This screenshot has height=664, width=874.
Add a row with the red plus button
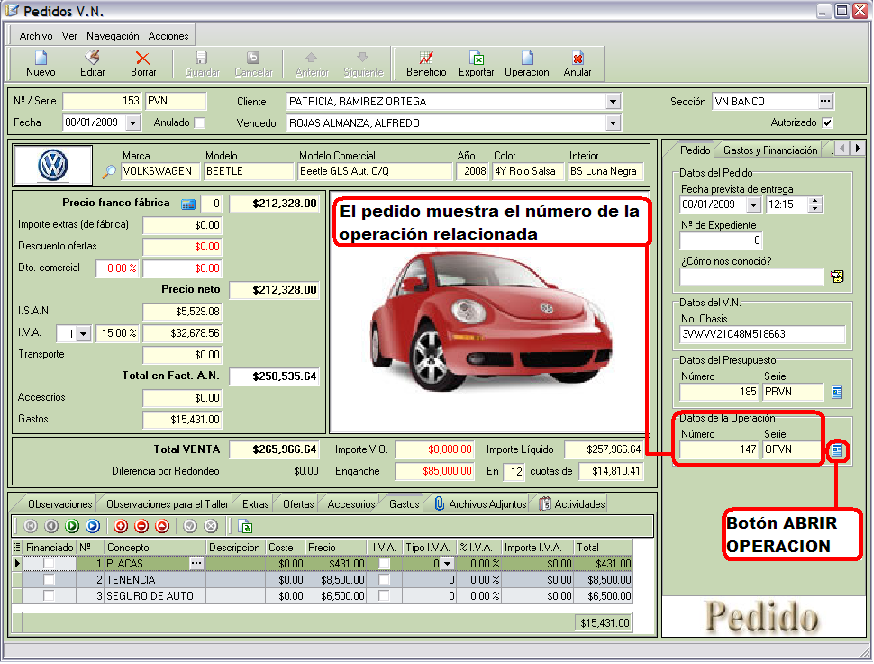121,526
